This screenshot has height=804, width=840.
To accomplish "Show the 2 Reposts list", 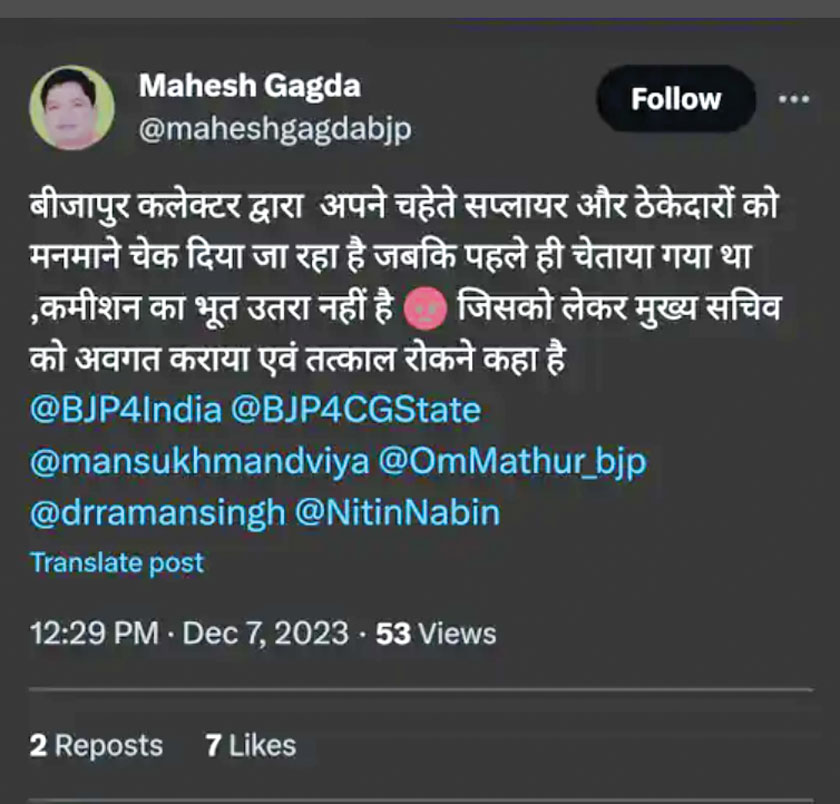I will (x=96, y=746).
